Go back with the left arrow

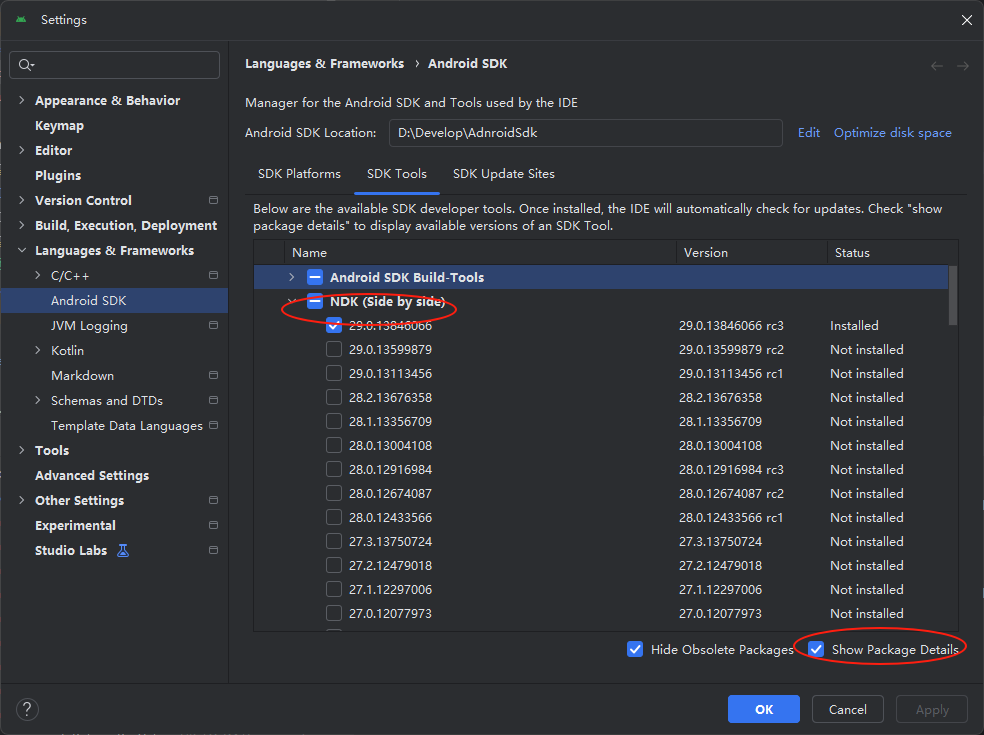pyautogui.click(x=936, y=66)
